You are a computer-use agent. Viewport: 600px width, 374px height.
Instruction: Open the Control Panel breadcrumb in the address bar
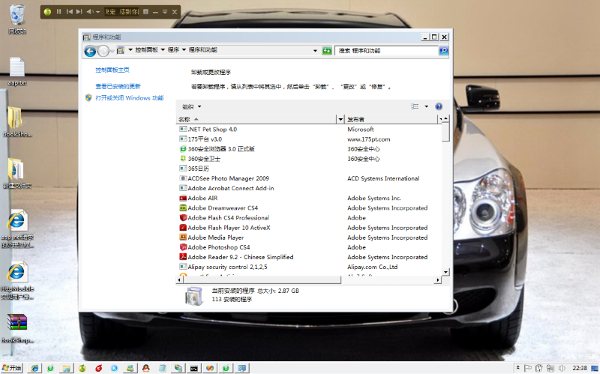(x=147, y=50)
